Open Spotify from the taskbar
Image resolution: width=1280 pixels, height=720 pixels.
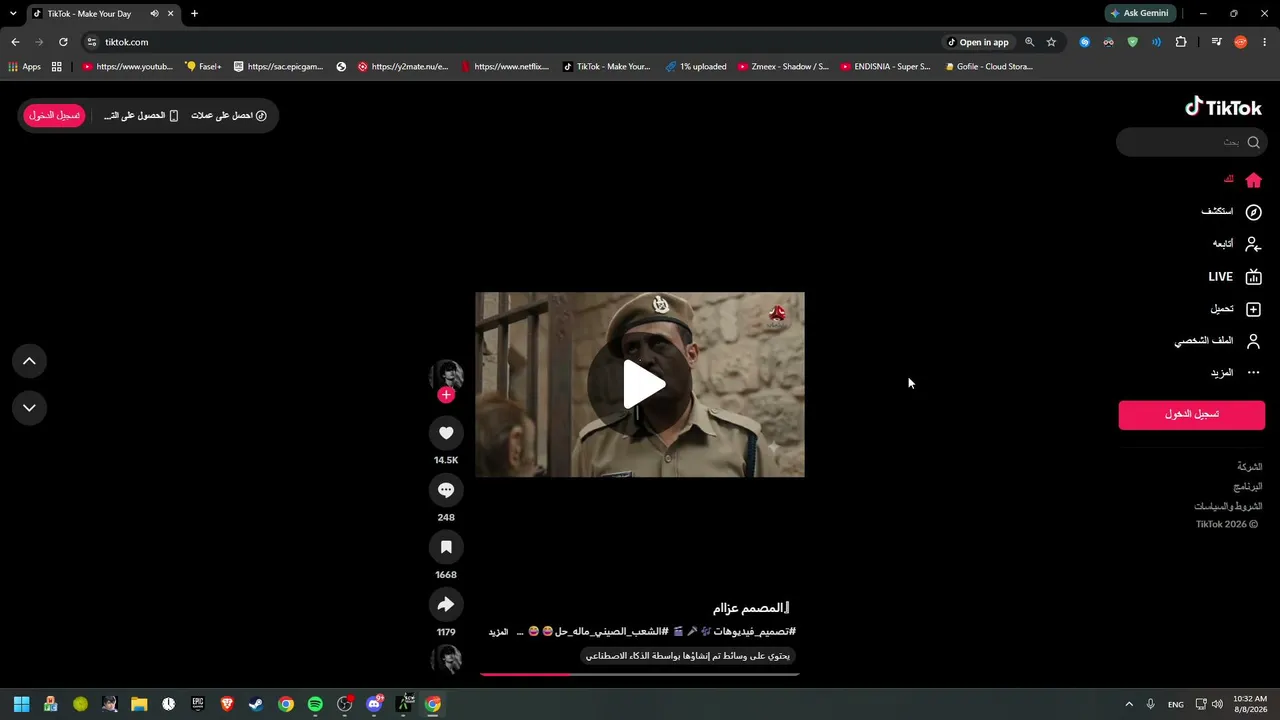coord(315,704)
